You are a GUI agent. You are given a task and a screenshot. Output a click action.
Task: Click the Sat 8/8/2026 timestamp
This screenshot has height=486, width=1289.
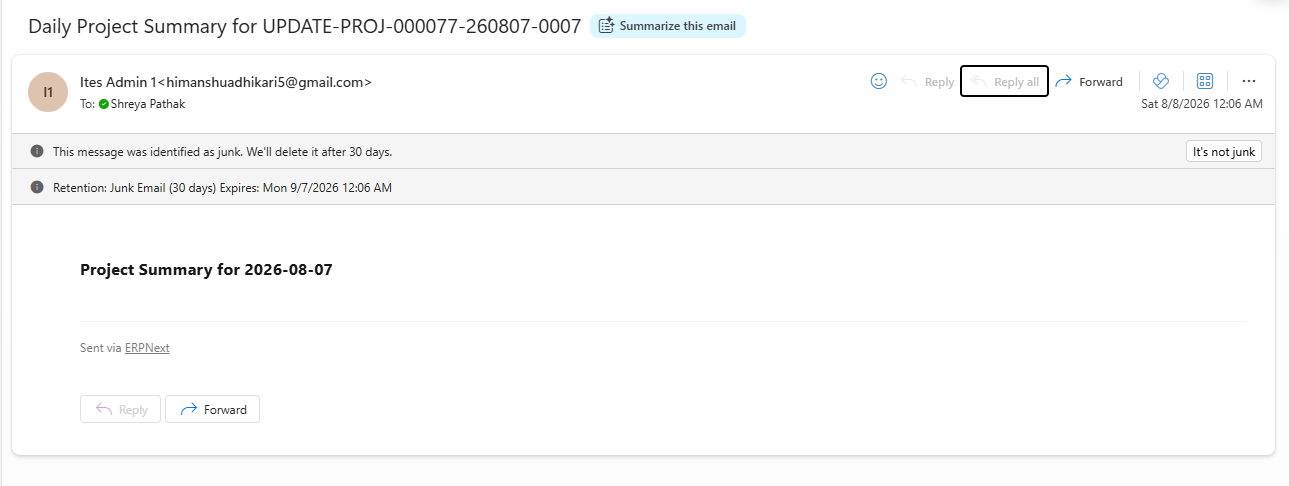(x=1202, y=104)
